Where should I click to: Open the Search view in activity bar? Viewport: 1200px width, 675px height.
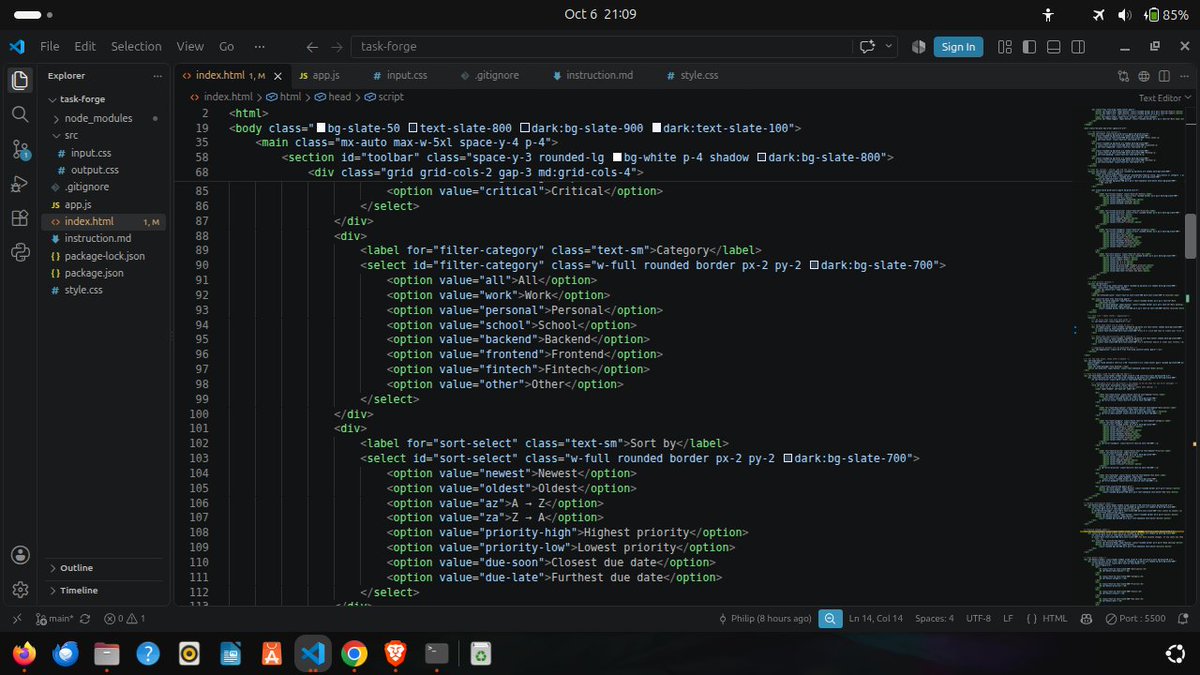(x=19, y=115)
